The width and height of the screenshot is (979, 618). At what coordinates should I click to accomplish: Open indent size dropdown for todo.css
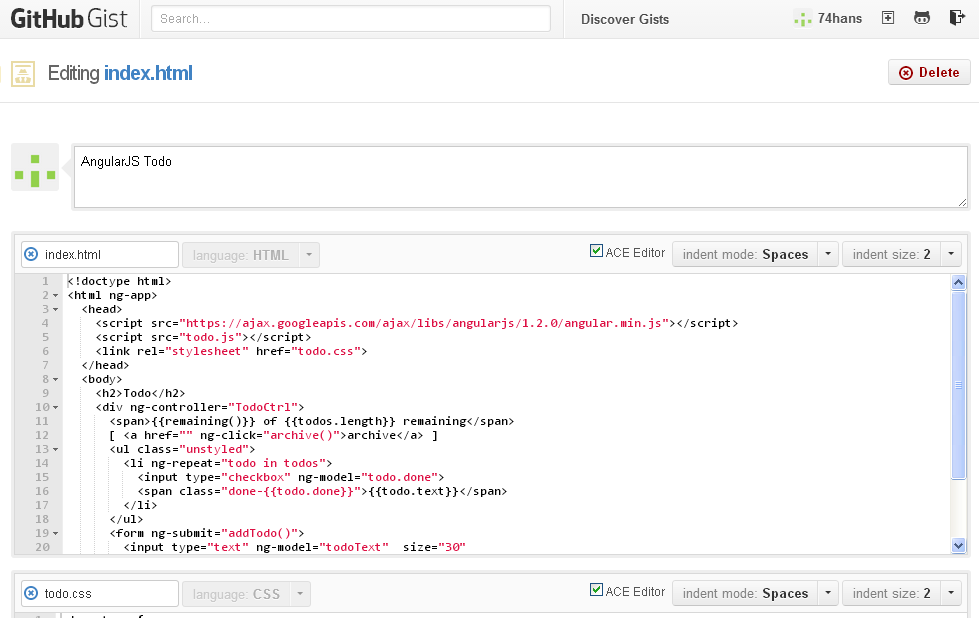(902, 593)
